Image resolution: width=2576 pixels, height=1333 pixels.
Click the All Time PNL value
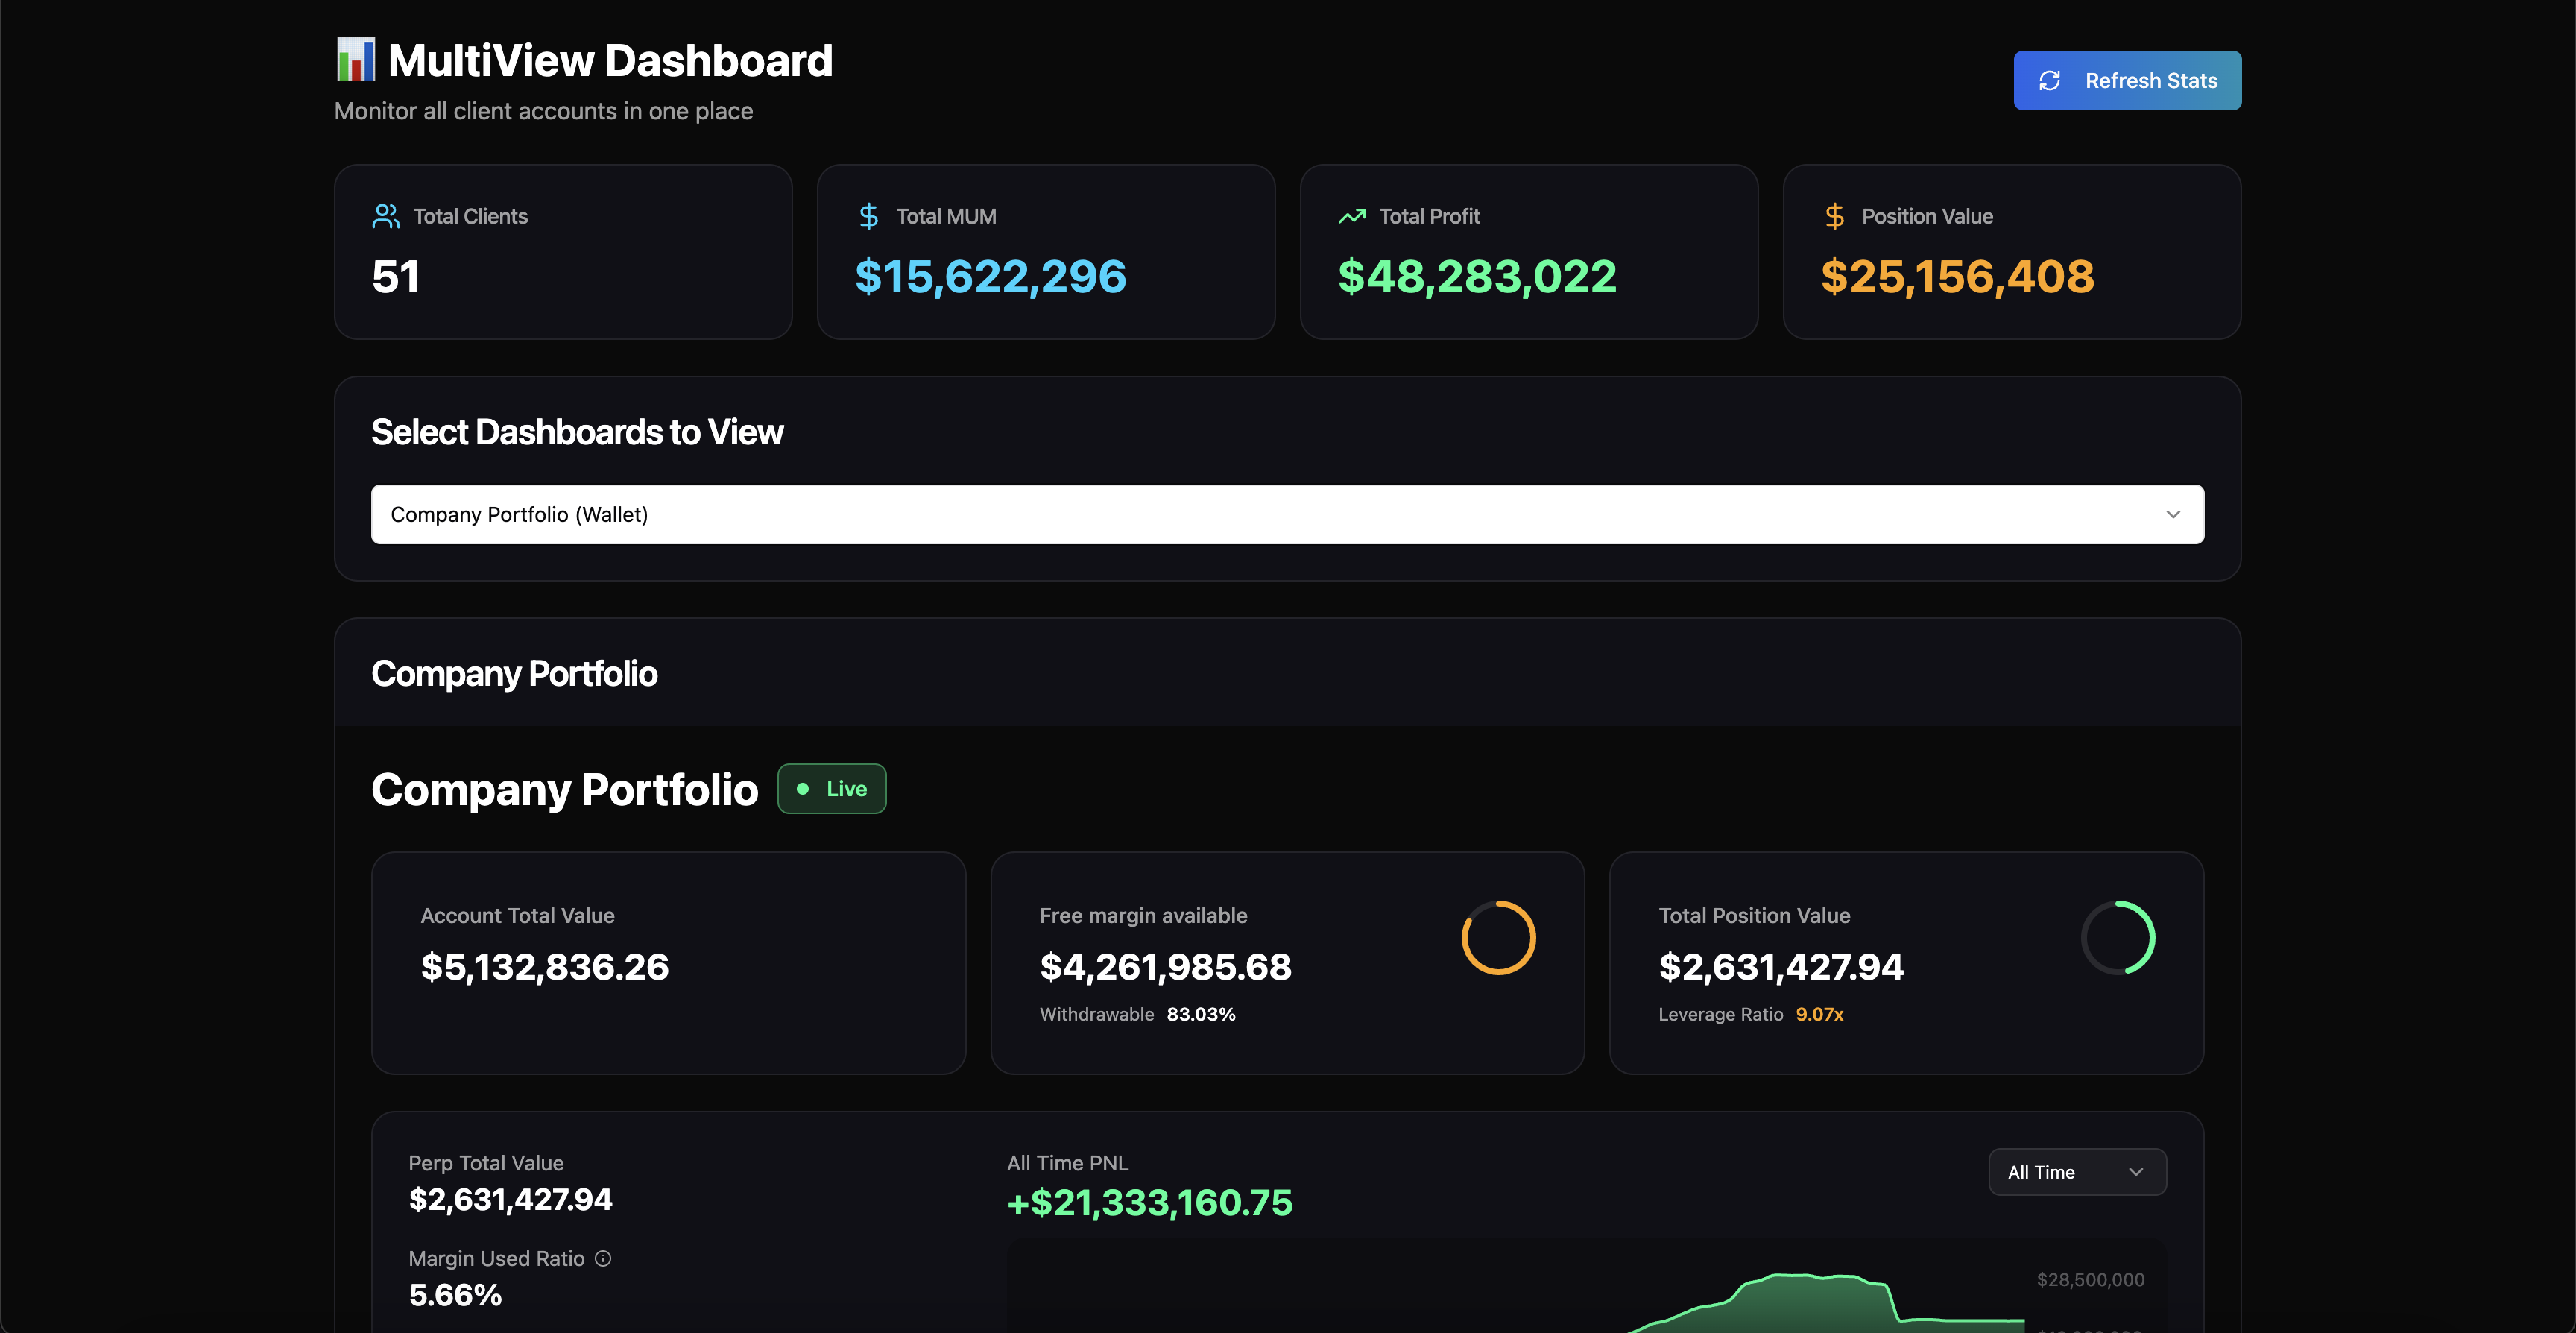pyautogui.click(x=1149, y=1202)
